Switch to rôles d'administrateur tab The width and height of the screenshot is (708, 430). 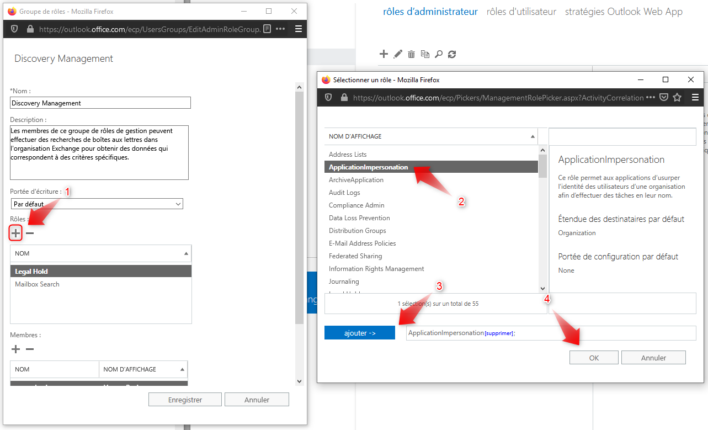coord(430,12)
